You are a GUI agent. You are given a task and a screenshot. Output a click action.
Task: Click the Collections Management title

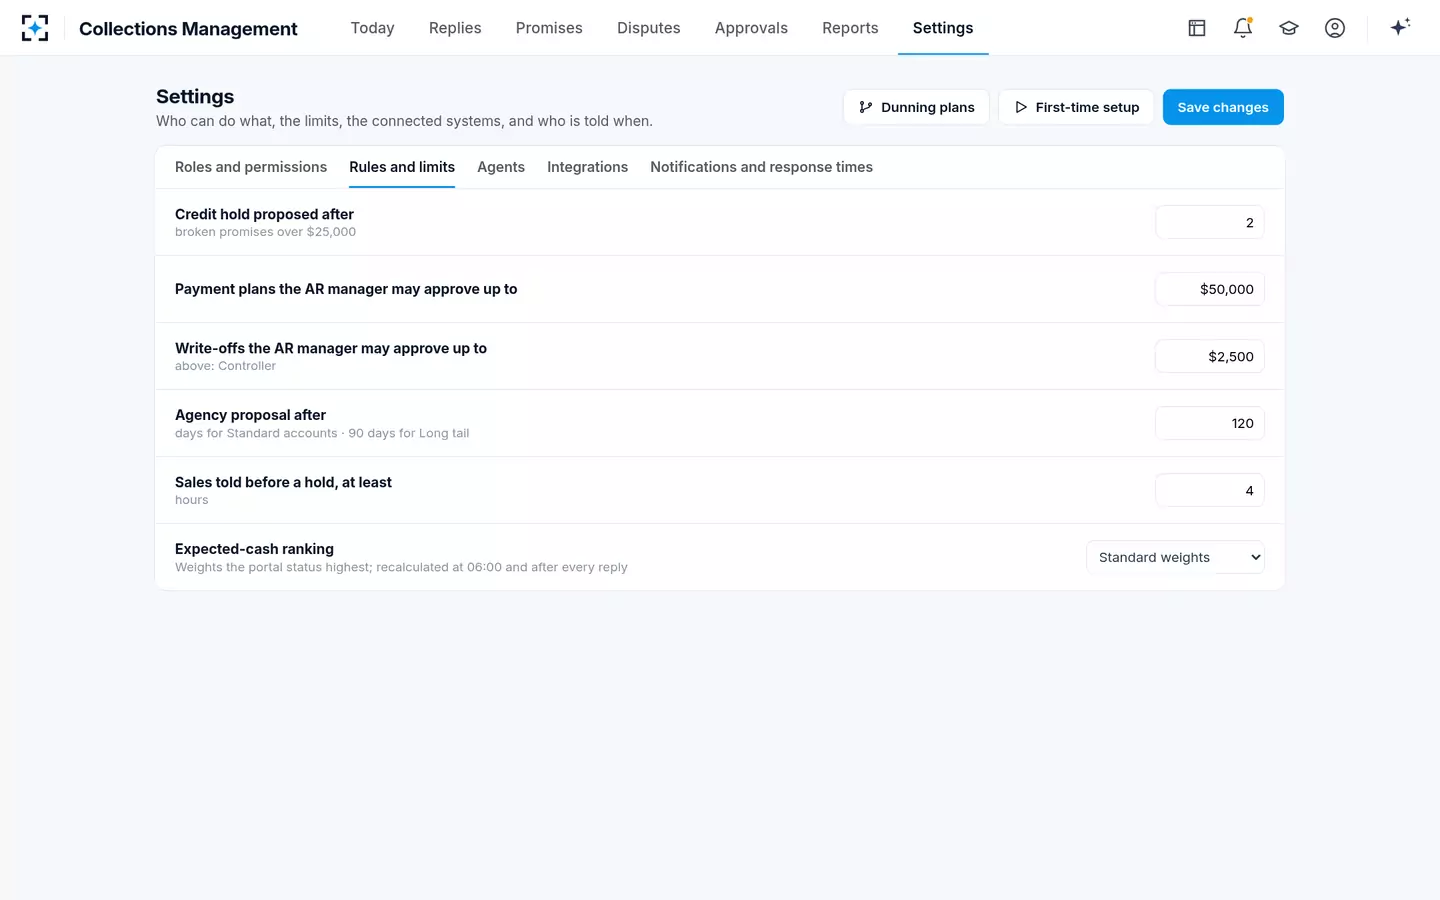pyautogui.click(x=188, y=29)
